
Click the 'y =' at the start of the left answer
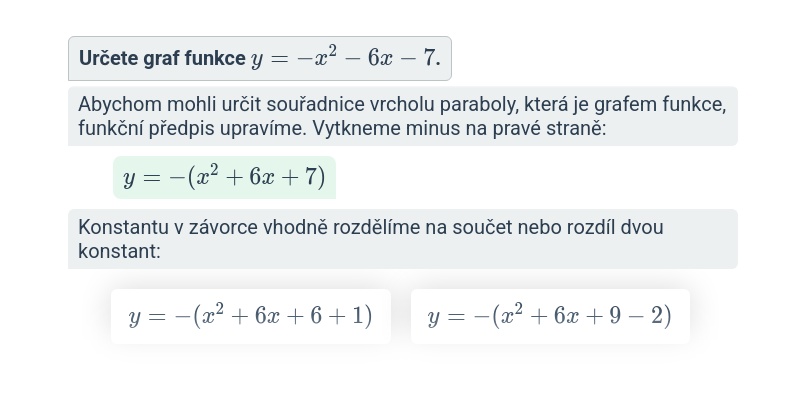[x=147, y=316]
